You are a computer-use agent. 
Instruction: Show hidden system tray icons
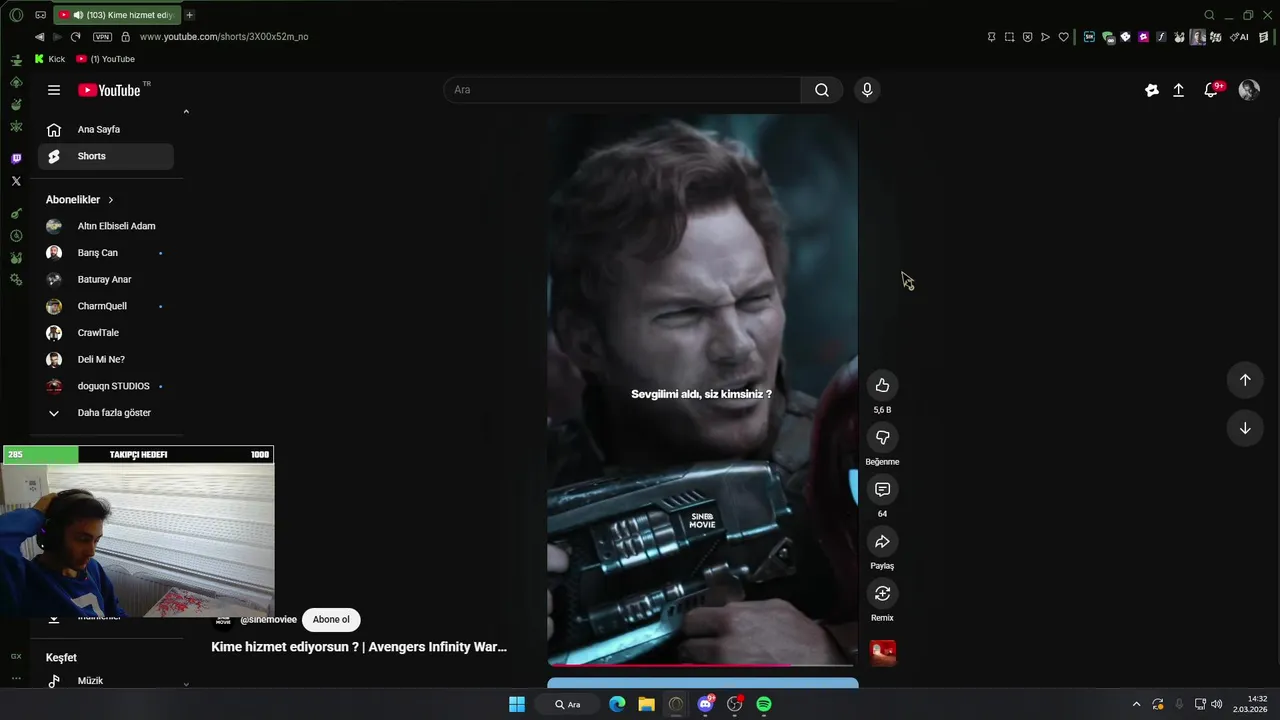click(x=1136, y=704)
